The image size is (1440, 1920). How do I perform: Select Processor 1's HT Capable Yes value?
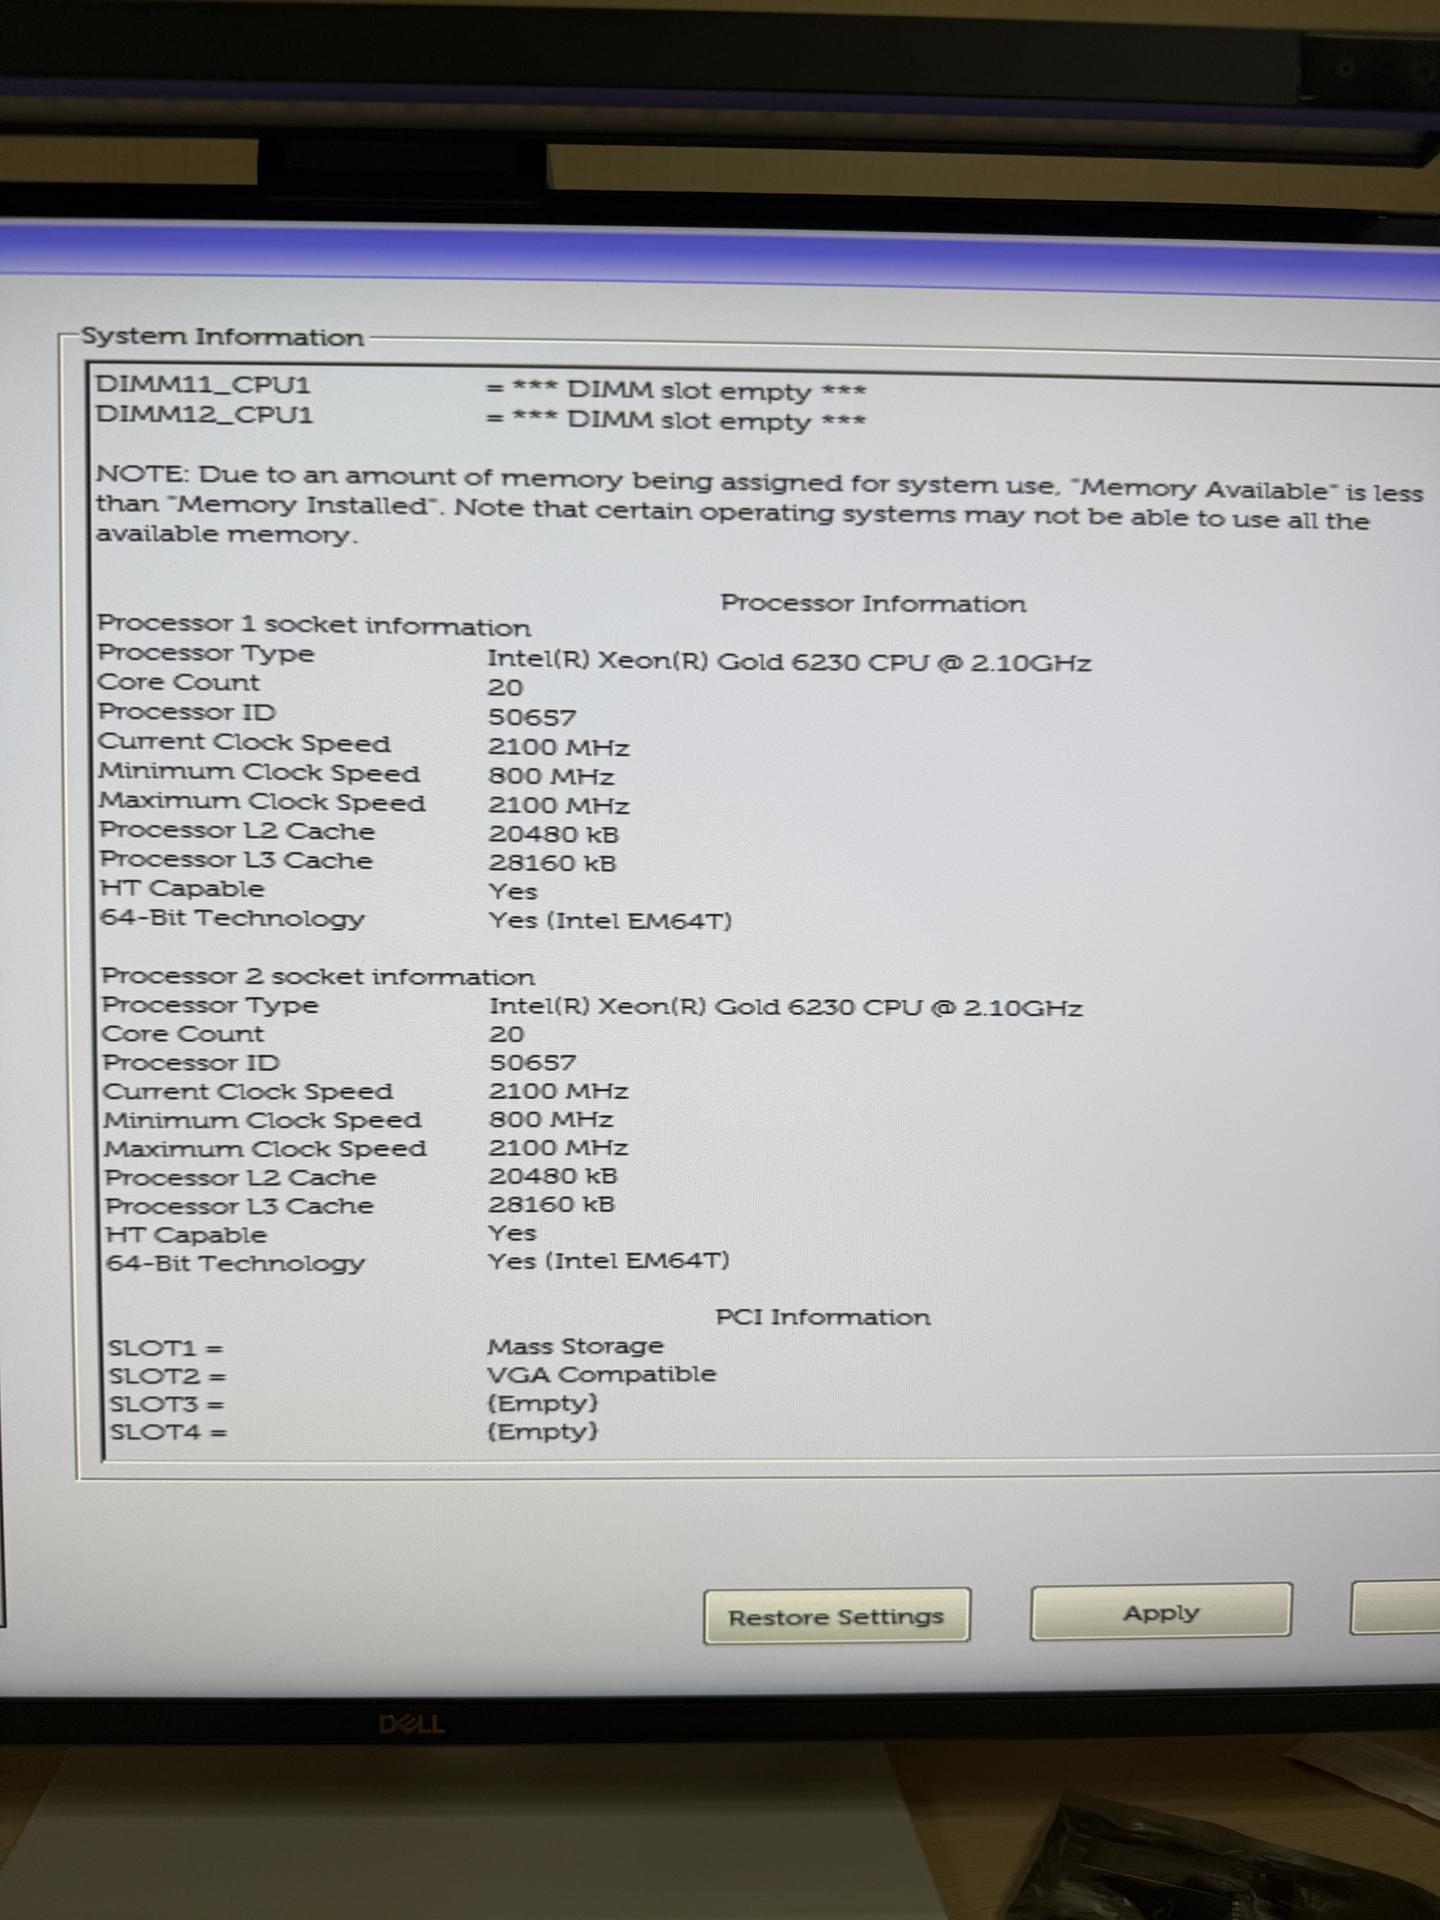click(x=513, y=892)
